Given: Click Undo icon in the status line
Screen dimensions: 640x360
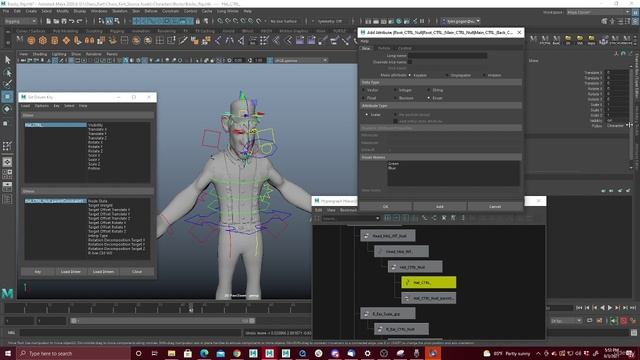Looking at the screenshot, I should point(72,21).
